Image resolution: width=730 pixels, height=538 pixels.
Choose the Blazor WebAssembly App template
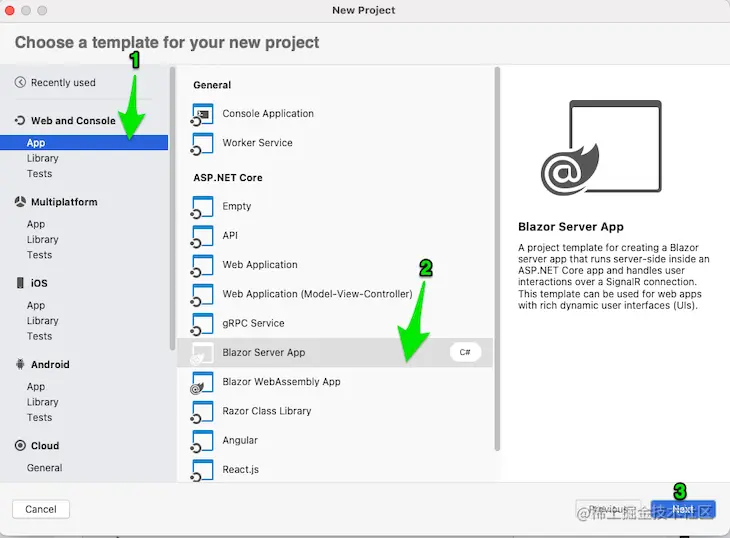point(334,382)
